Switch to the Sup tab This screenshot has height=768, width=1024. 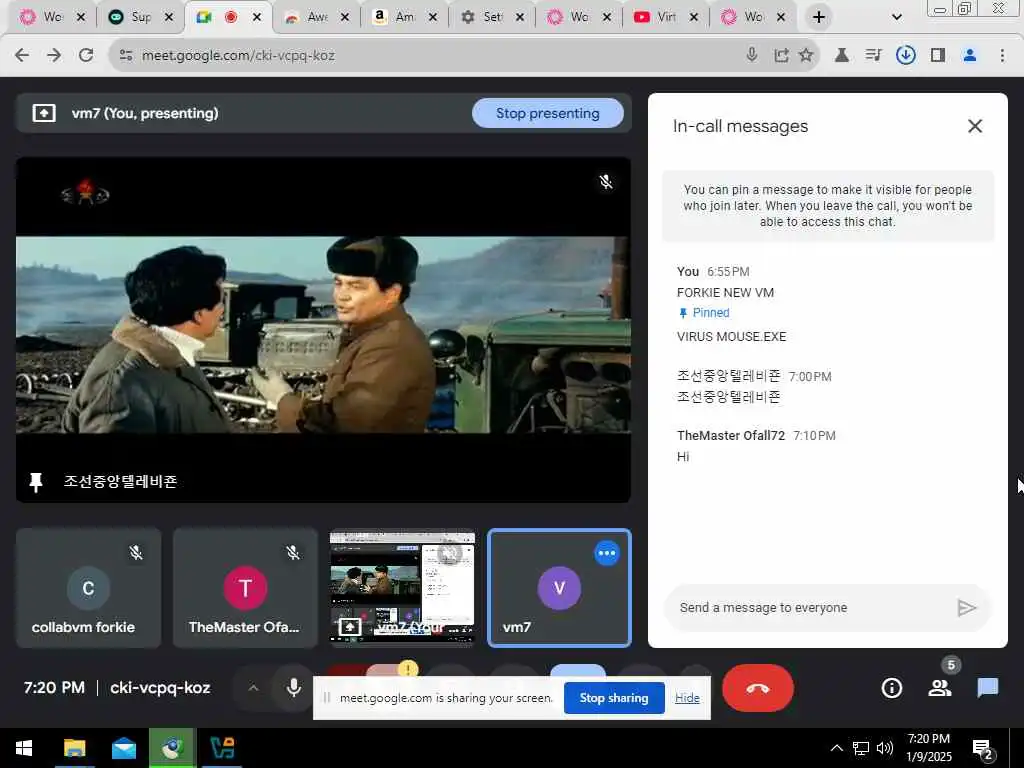[133, 18]
